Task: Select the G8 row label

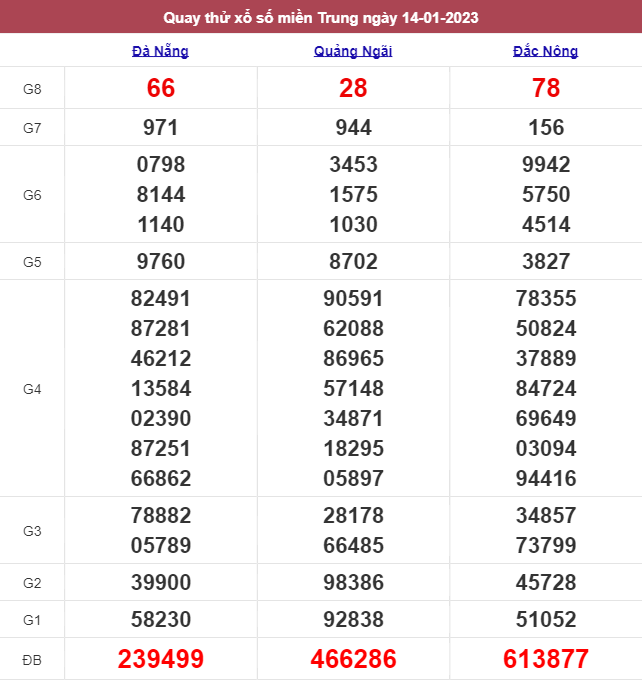Action: 32,89
